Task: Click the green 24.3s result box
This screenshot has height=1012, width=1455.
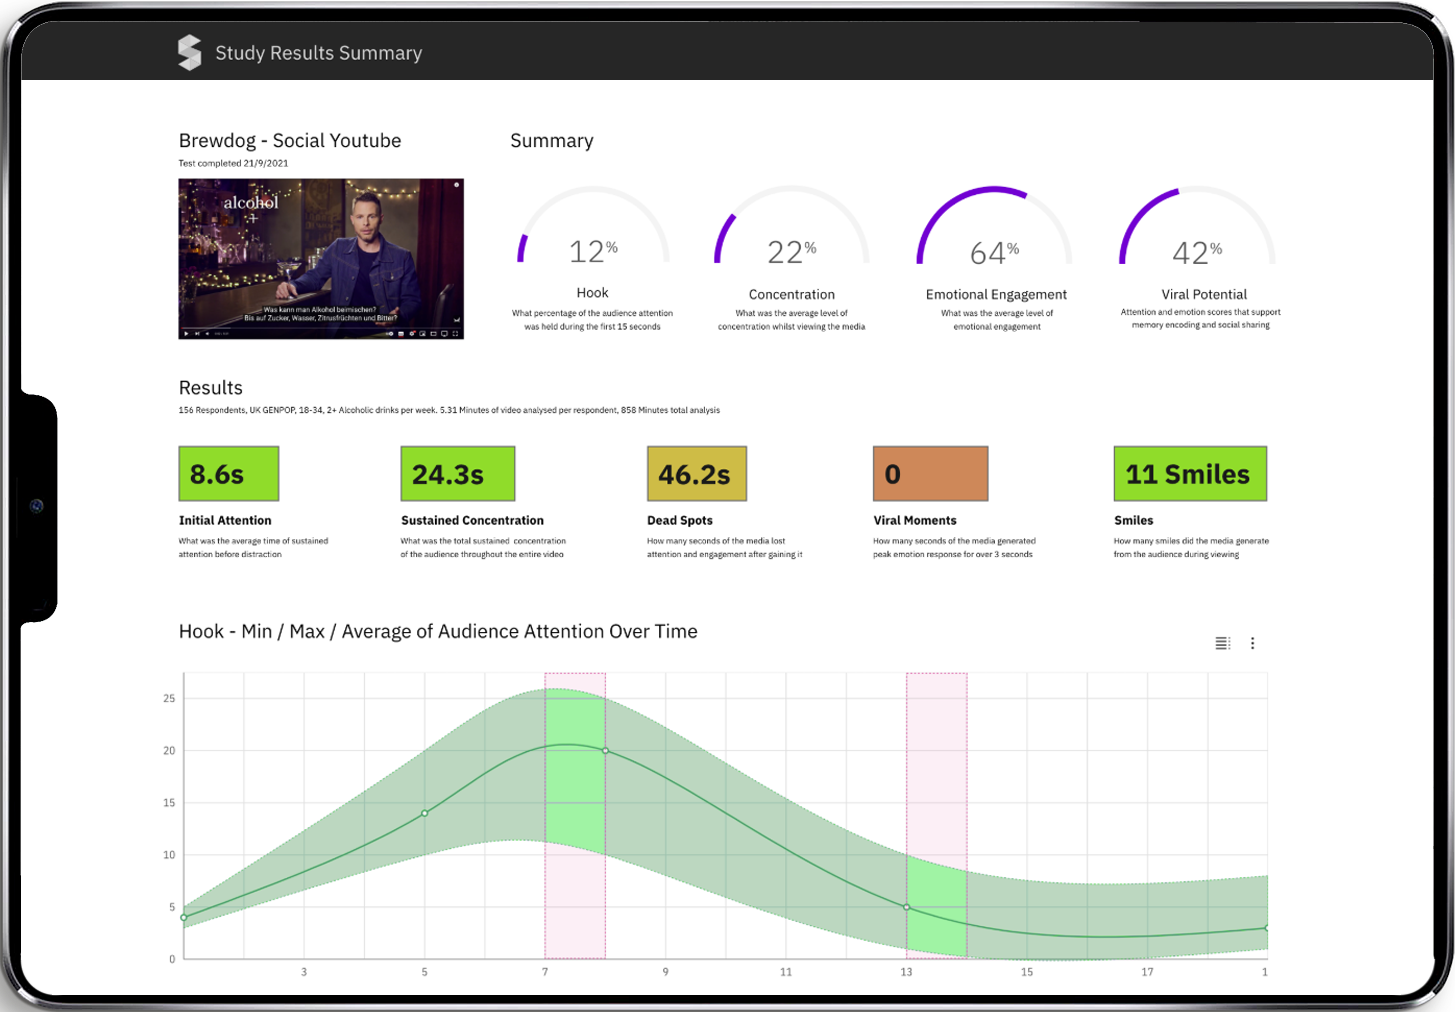Action: [x=458, y=474]
